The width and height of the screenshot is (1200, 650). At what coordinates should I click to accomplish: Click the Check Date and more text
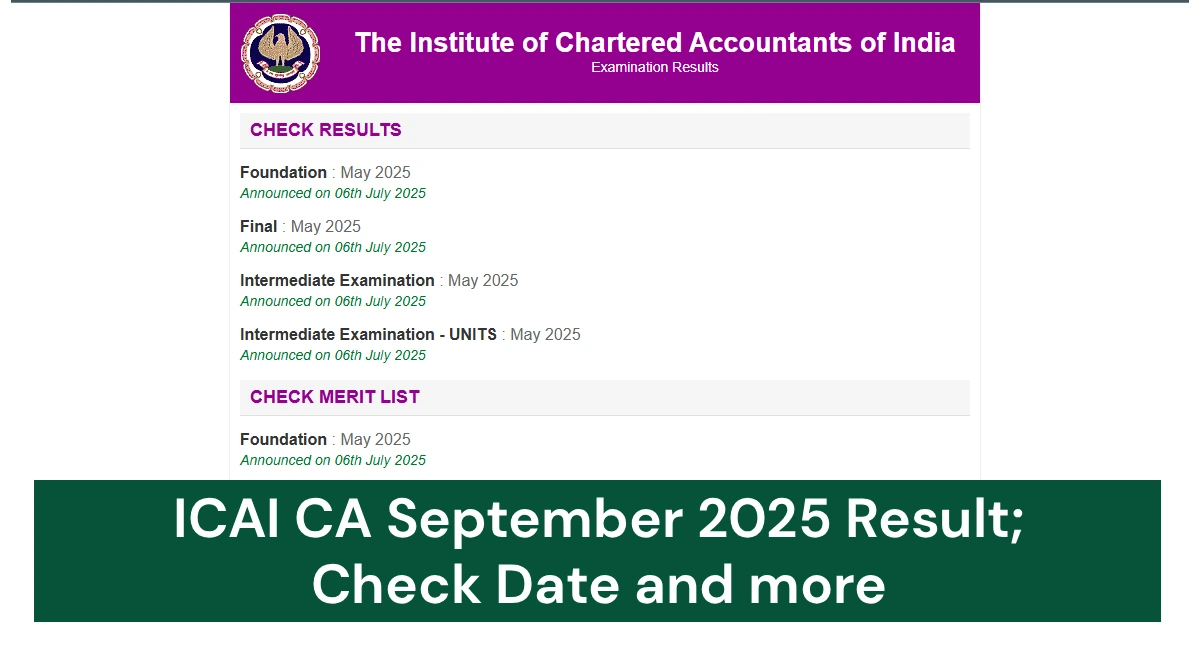(600, 584)
